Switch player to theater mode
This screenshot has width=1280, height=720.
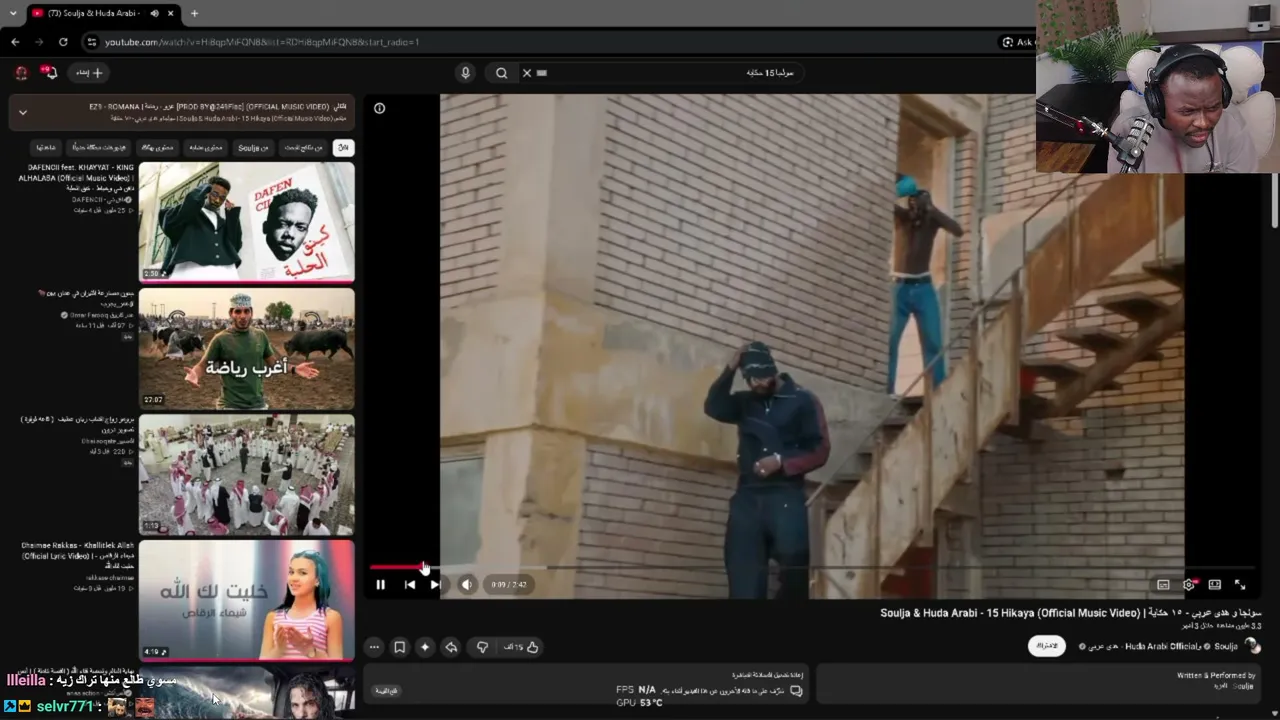point(1214,585)
